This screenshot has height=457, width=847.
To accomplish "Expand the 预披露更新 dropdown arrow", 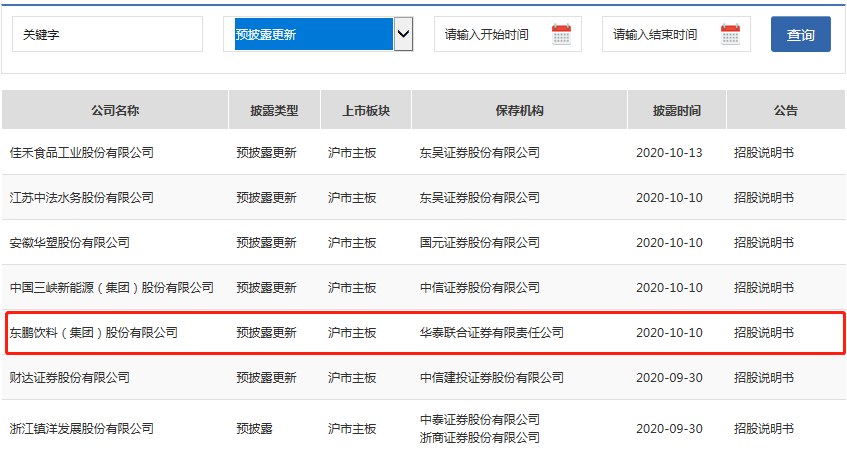I will (404, 34).
